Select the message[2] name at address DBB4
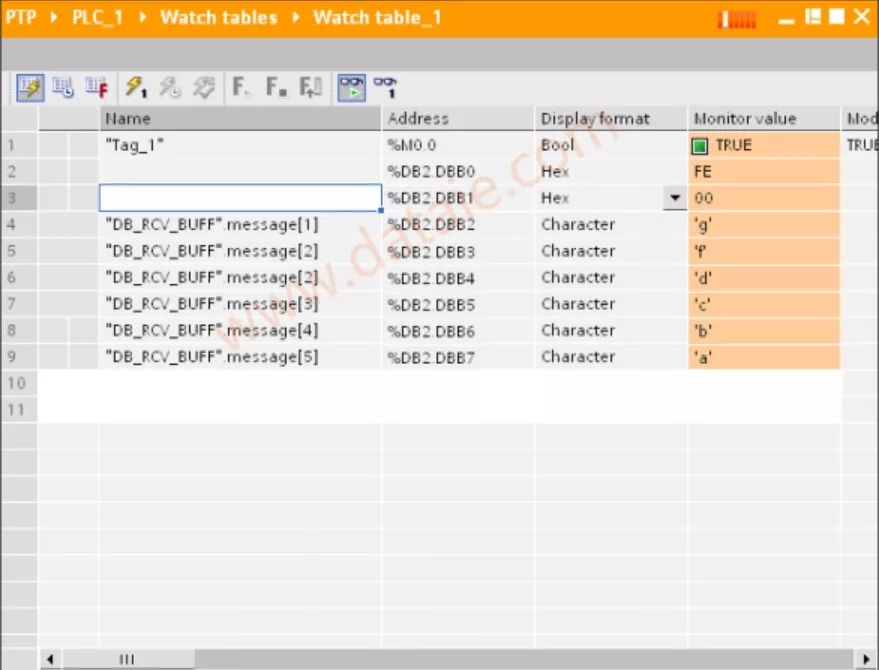 tap(240, 278)
